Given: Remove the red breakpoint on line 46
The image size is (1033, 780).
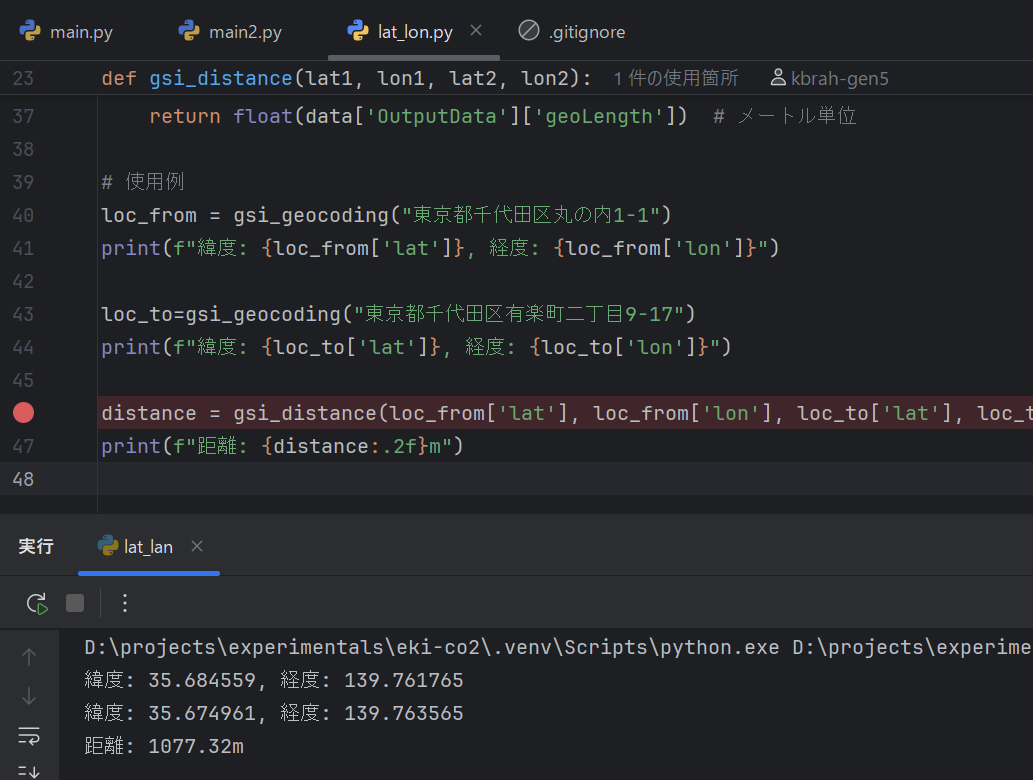Looking at the screenshot, I should pos(24,412).
